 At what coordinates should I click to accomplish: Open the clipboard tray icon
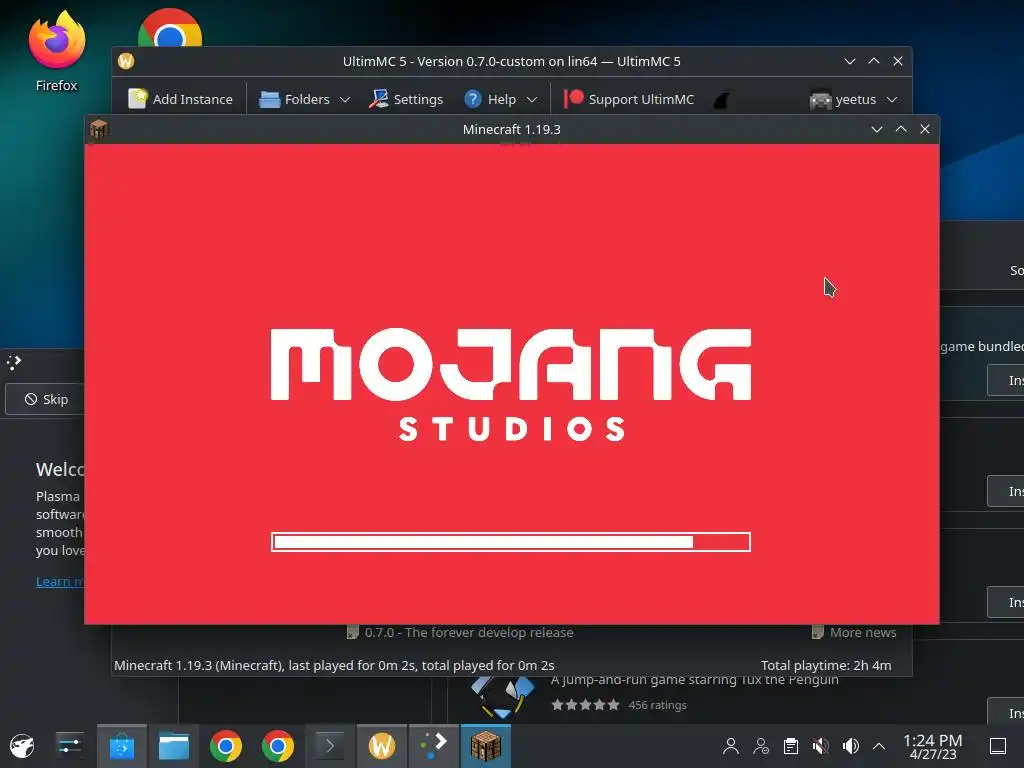tap(791, 746)
